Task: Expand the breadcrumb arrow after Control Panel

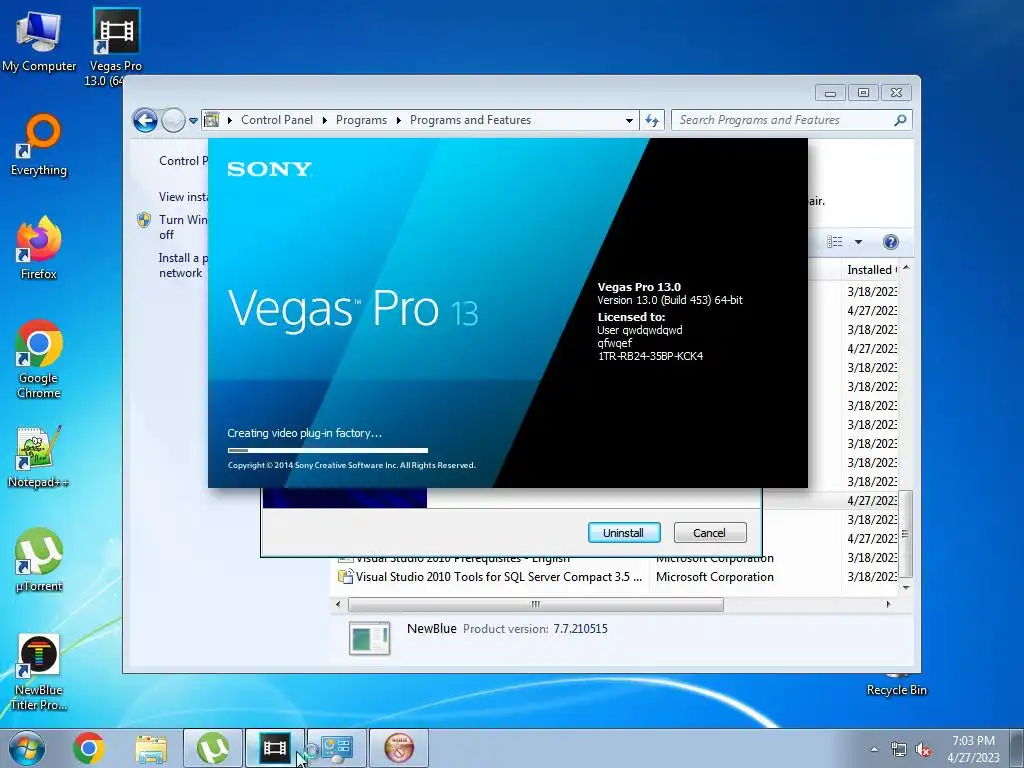Action: click(x=325, y=120)
